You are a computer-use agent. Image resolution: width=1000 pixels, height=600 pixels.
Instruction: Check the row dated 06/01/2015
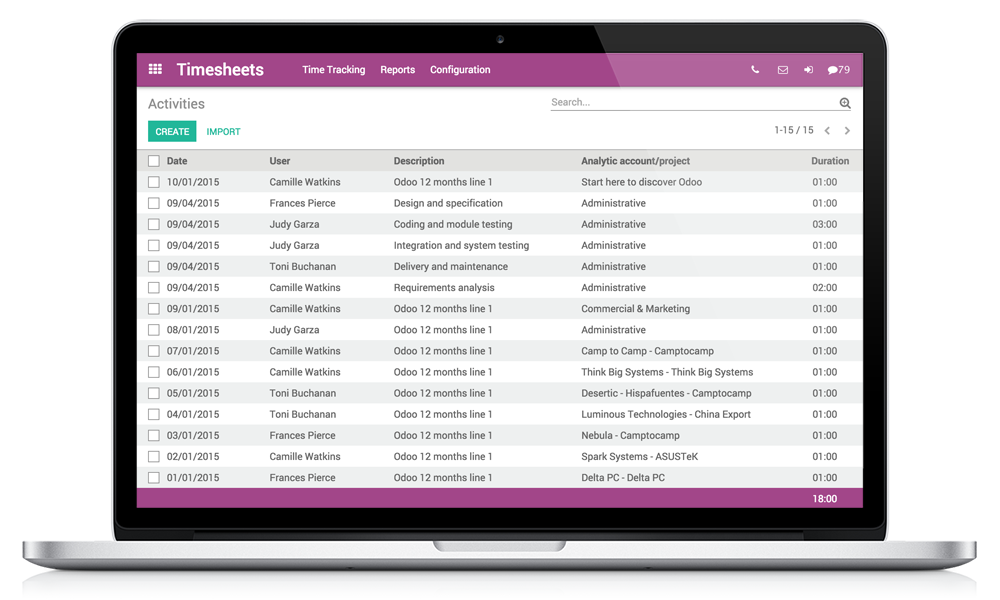click(x=154, y=372)
